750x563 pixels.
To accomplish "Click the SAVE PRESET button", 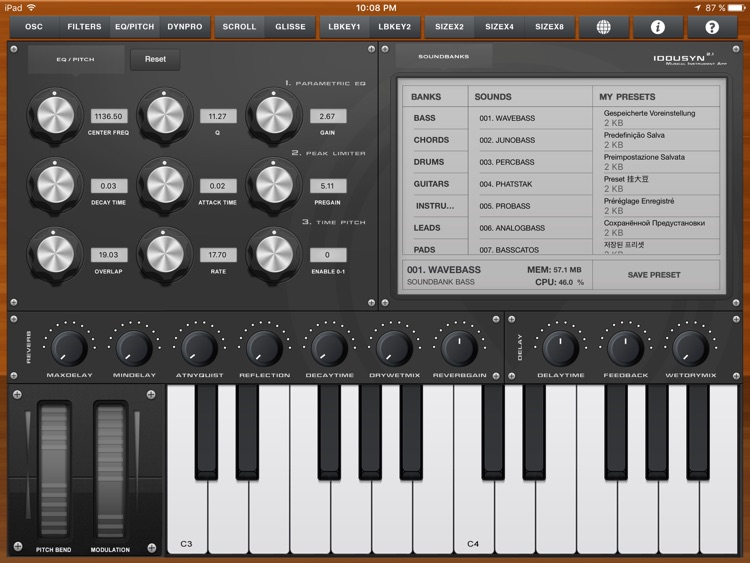I will (x=654, y=275).
